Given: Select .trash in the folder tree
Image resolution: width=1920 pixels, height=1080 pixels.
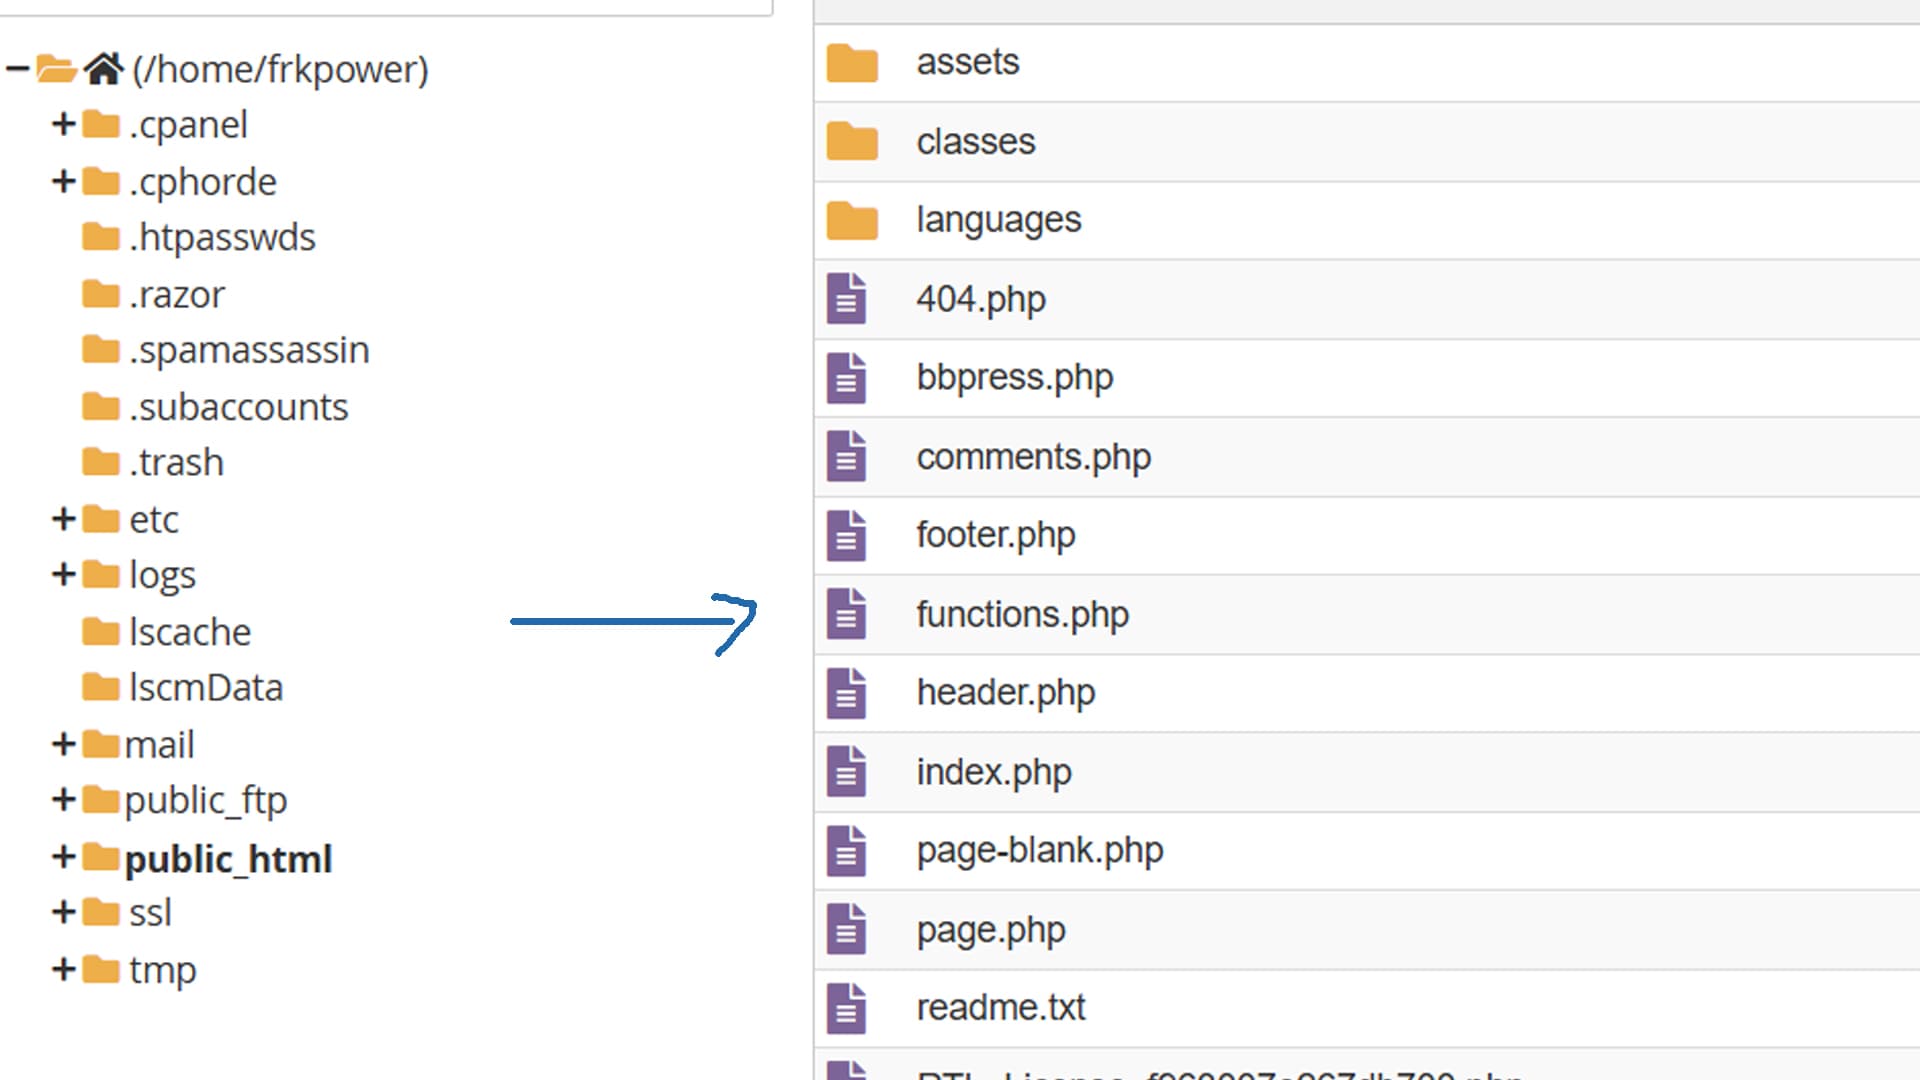Looking at the screenshot, I should (x=176, y=463).
